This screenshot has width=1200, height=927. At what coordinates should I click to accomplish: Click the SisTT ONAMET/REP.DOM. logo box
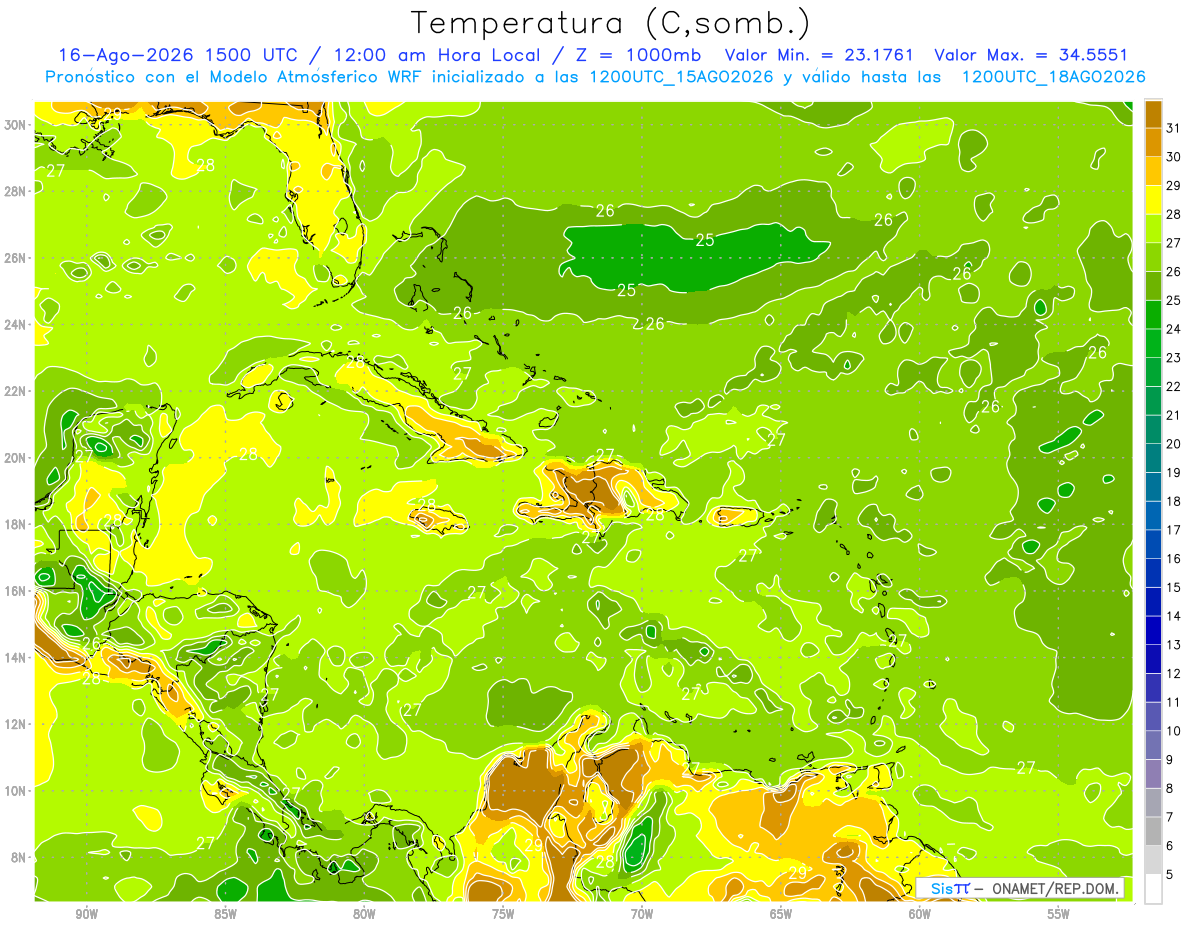(x=1020, y=888)
